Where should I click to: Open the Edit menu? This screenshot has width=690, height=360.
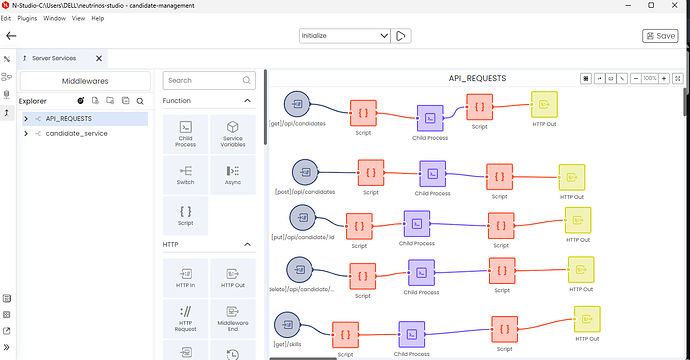[6, 18]
